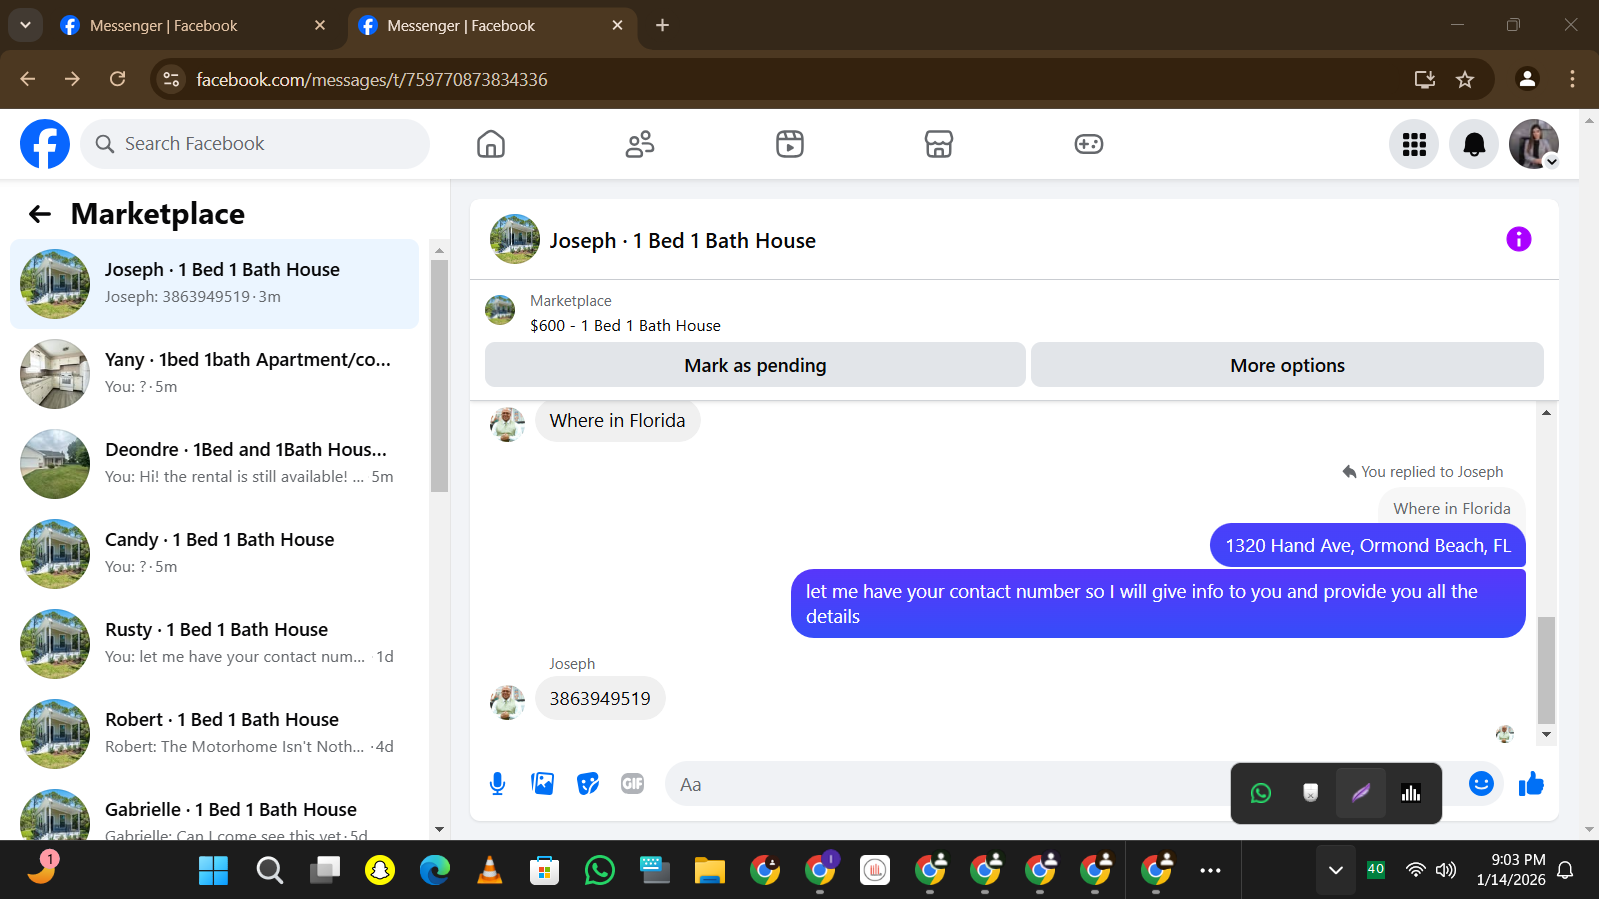Image resolution: width=1599 pixels, height=899 pixels.
Task: Click the Facebook logo
Action: point(45,144)
